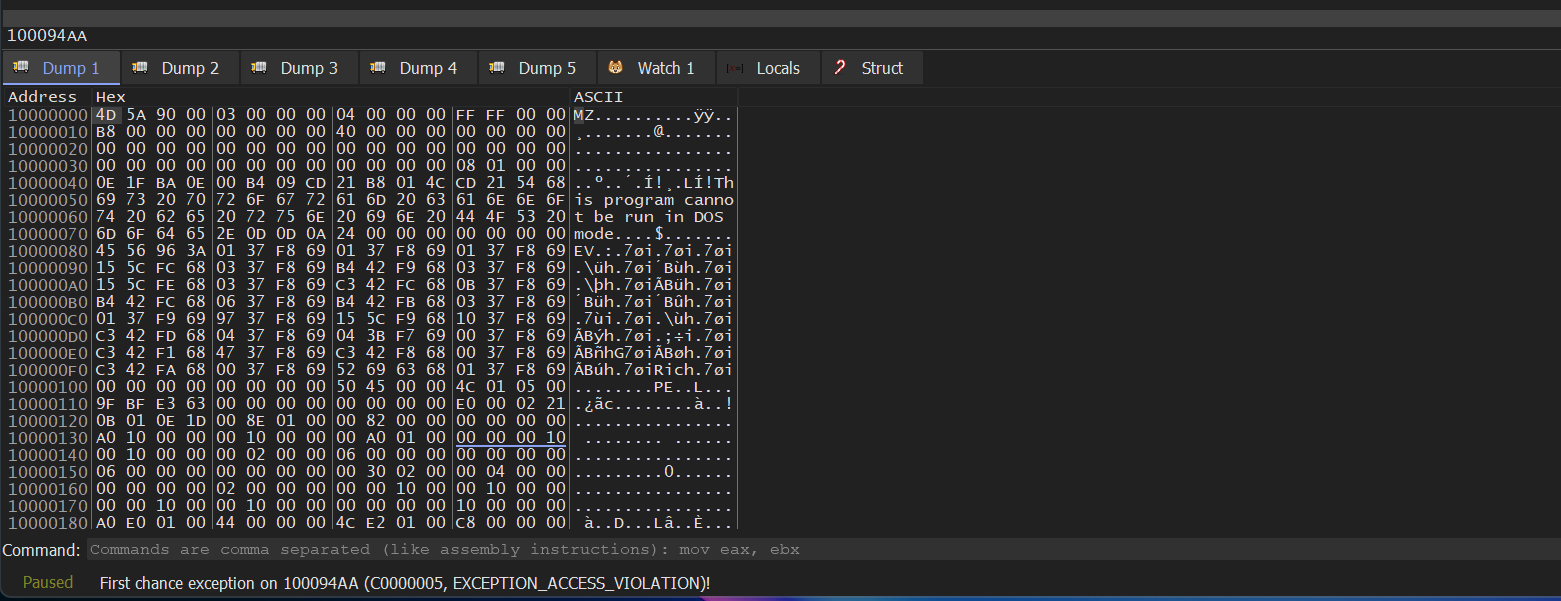
Task: Click the Struct question mark icon
Action: (840, 68)
